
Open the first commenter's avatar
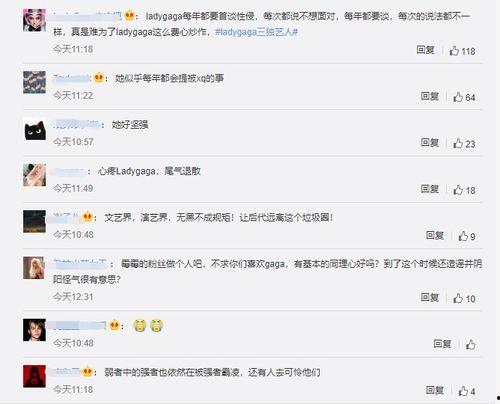pos(35,20)
